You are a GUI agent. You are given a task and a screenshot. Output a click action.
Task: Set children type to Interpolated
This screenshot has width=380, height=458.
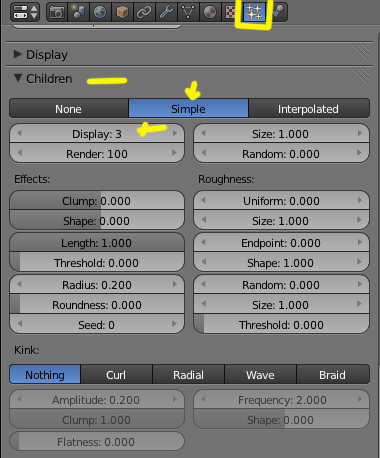point(309,109)
